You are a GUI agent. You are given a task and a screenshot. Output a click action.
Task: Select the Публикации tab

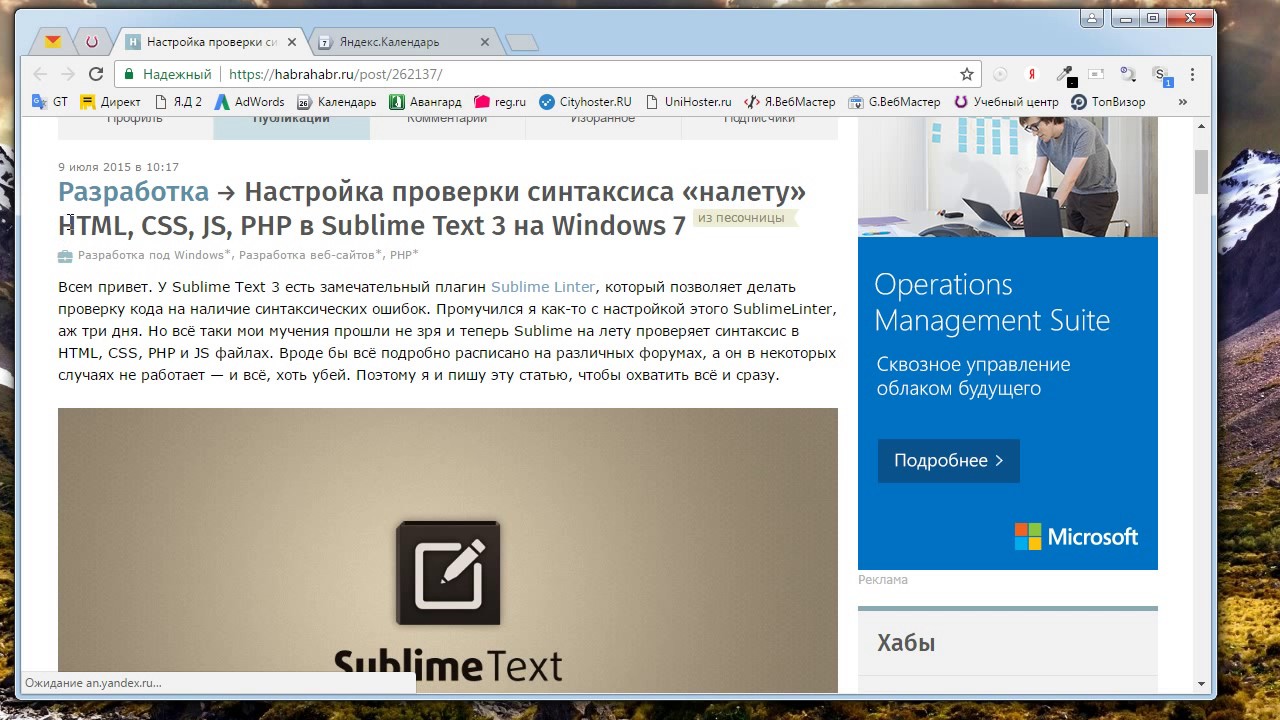[291, 127]
